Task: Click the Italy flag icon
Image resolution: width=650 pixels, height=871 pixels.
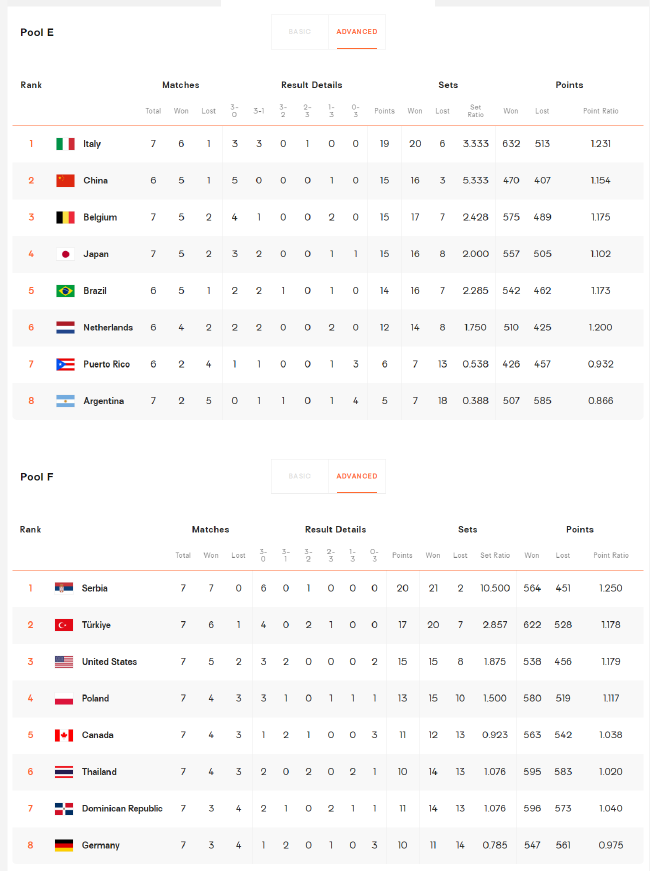Action: click(65, 144)
